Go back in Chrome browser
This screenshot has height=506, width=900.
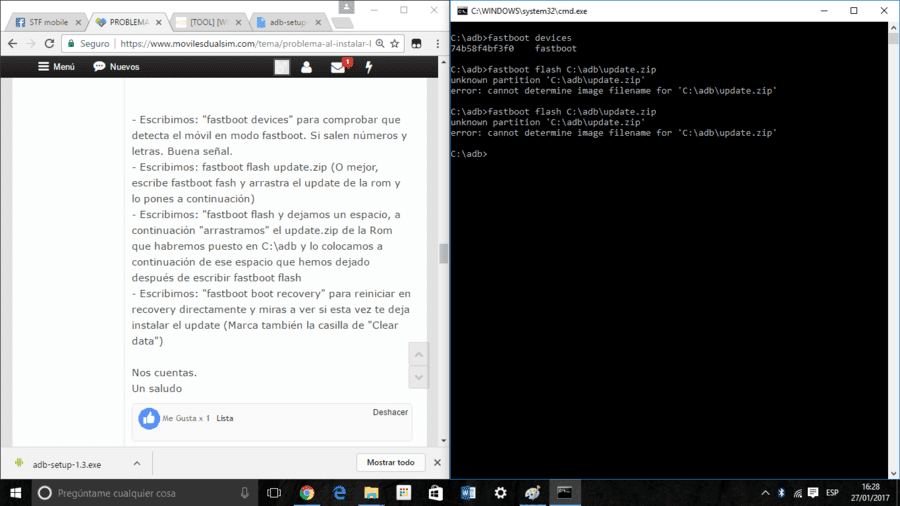pos(13,44)
